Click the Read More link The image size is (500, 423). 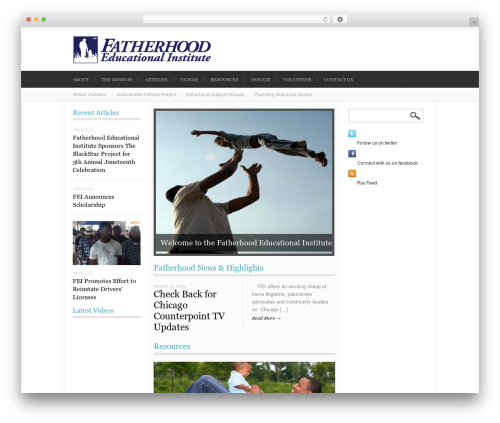click(266, 318)
